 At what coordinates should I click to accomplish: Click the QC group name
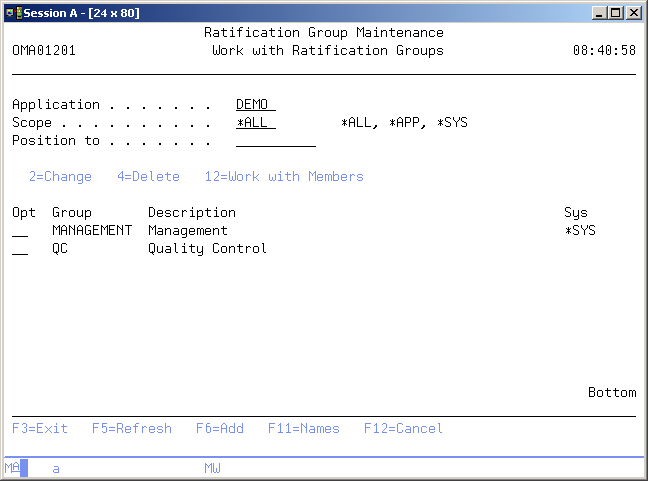[60, 249]
